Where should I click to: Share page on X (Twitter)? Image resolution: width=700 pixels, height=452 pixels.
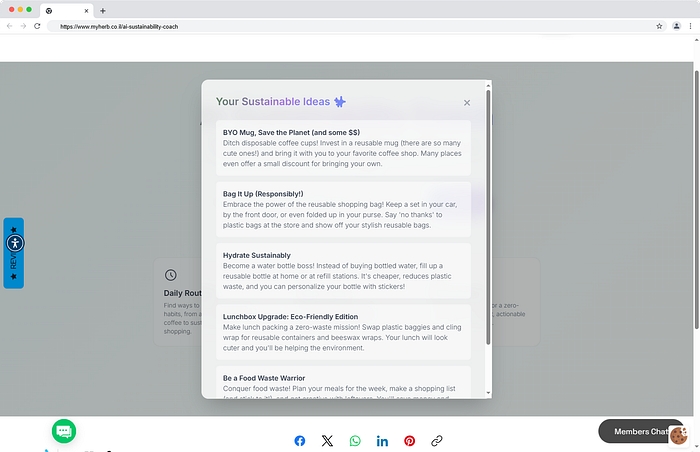327,441
